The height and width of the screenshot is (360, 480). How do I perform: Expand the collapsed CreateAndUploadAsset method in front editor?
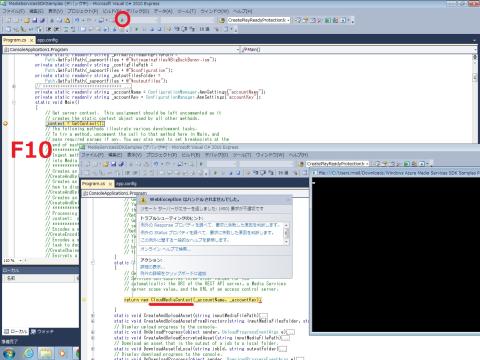tap(93, 315)
